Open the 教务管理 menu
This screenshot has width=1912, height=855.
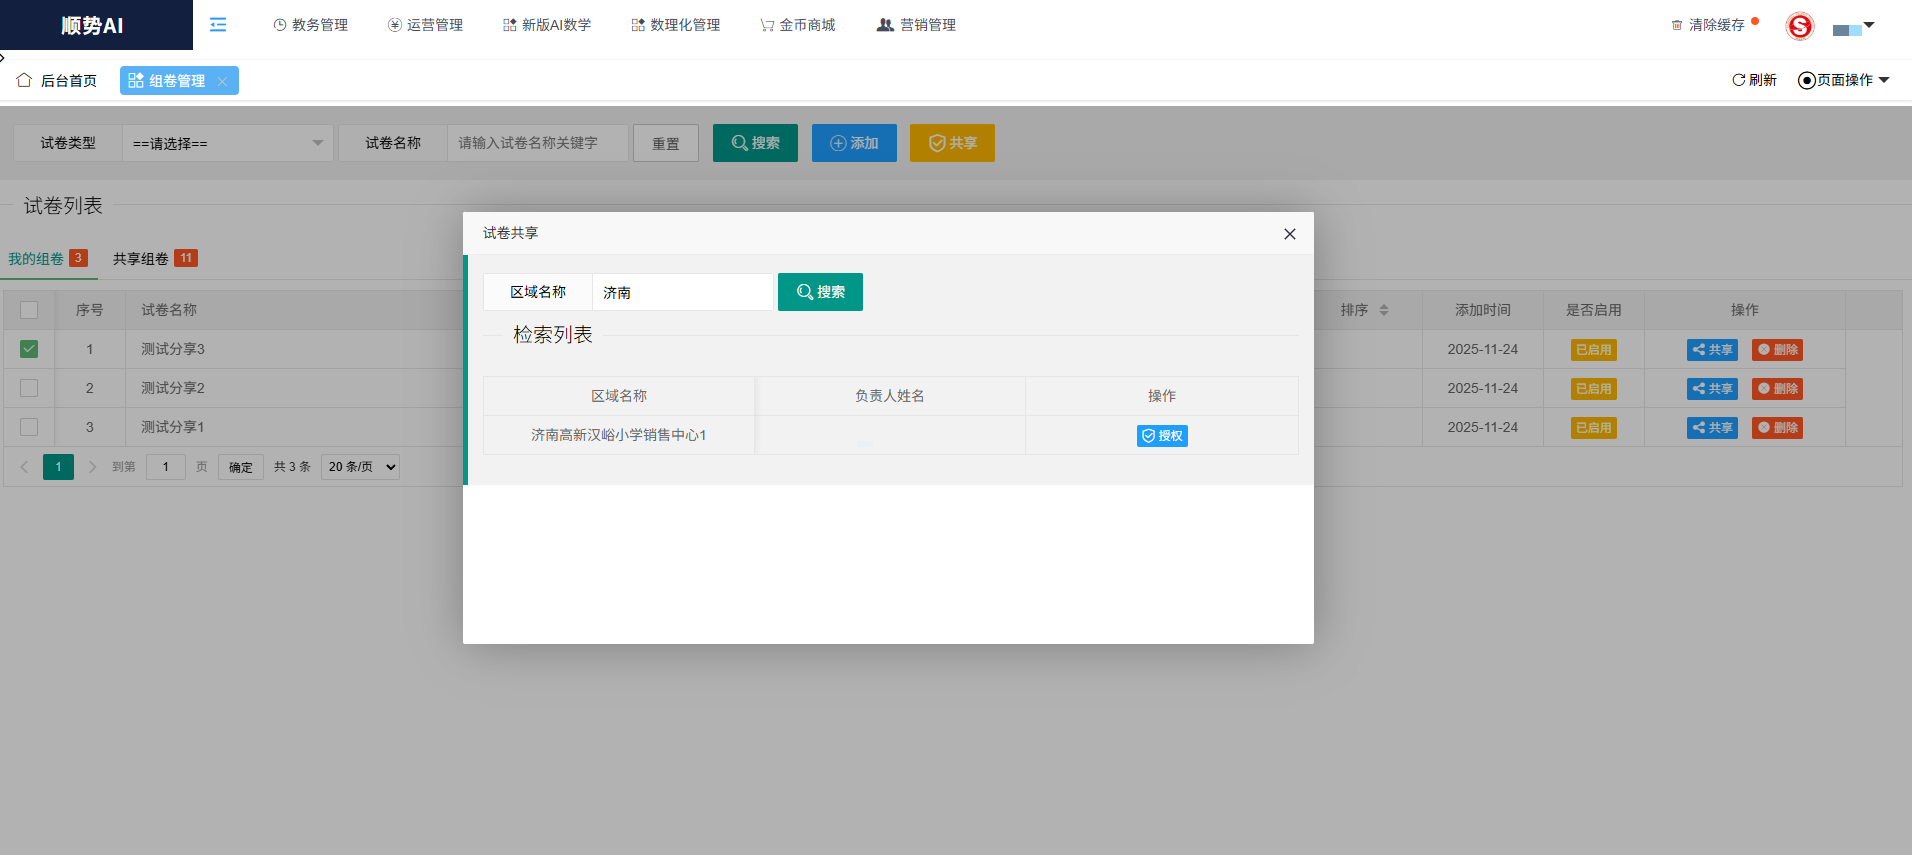(310, 25)
